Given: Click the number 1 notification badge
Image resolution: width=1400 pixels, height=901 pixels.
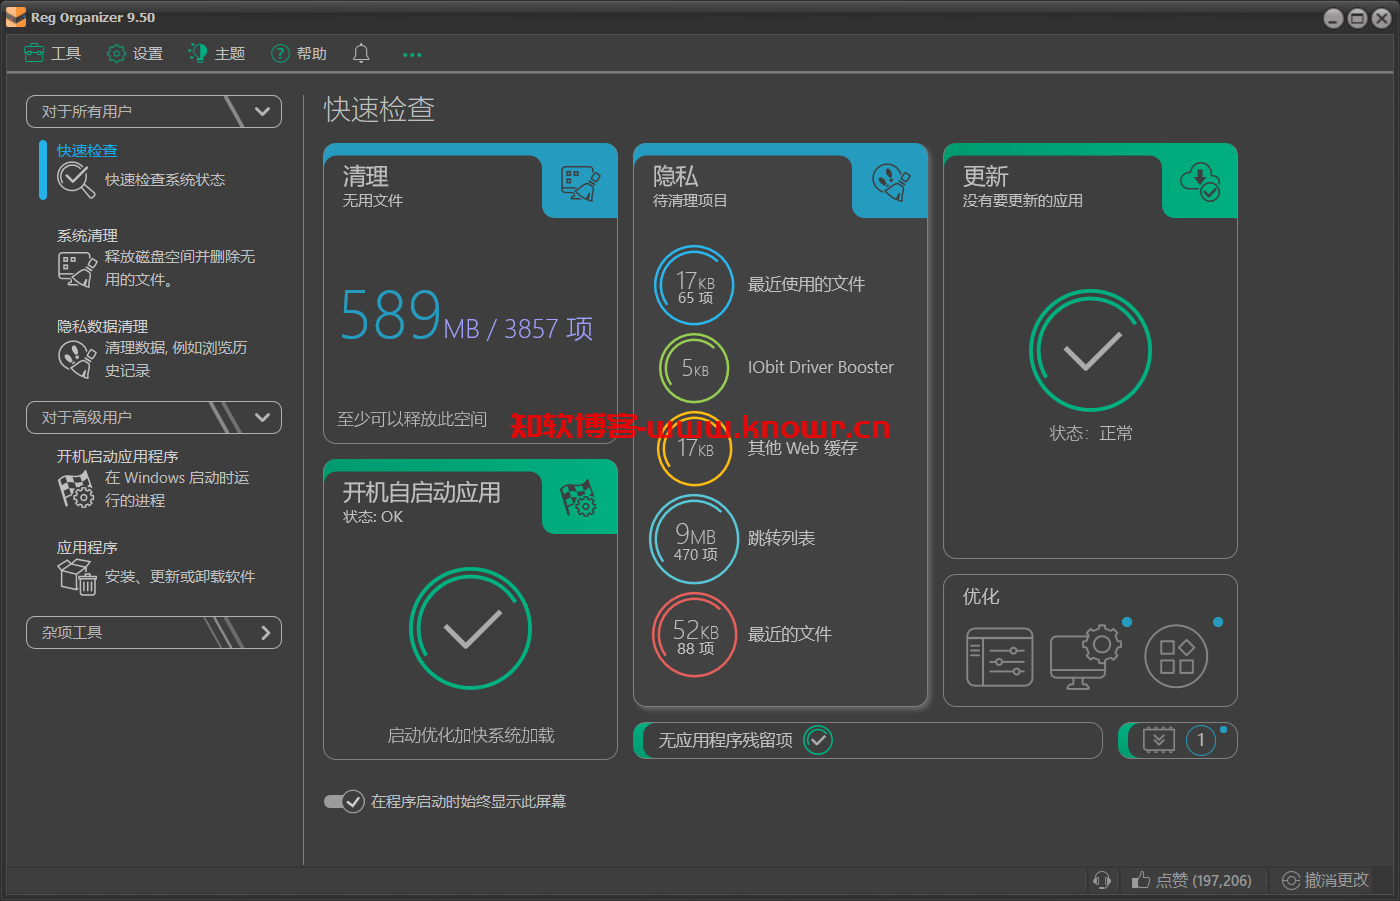Looking at the screenshot, I should pyautogui.click(x=1201, y=740).
